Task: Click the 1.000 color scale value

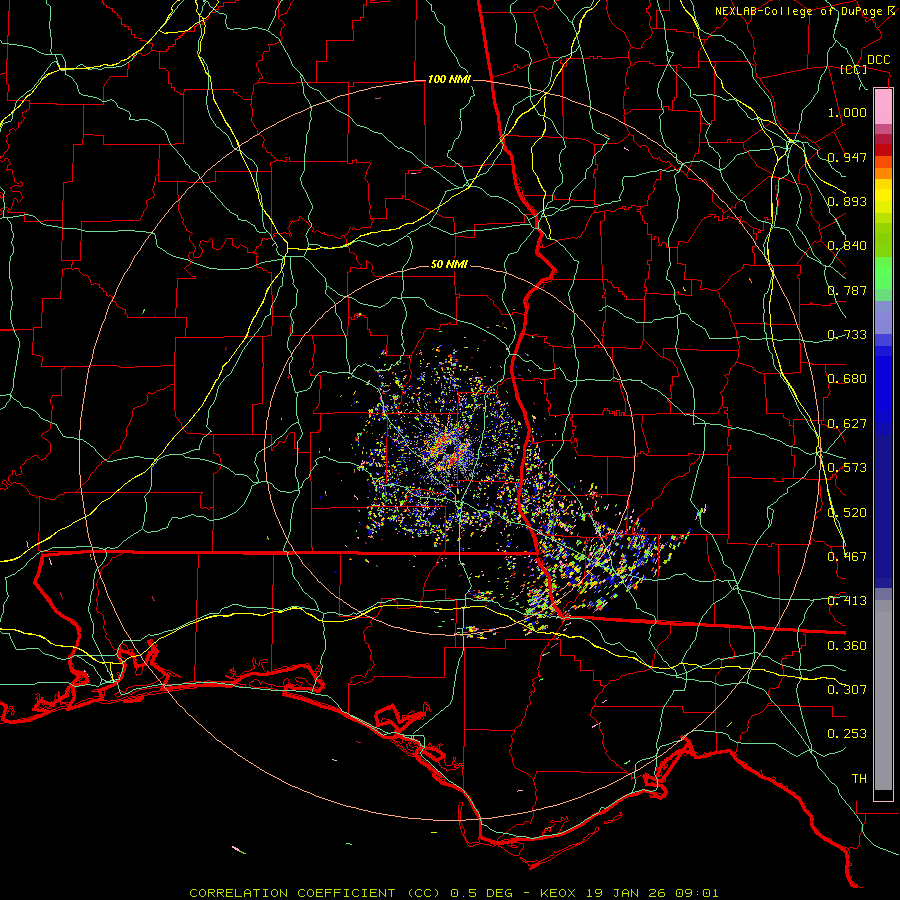Action: pyautogui.click(x=847, y=112)
